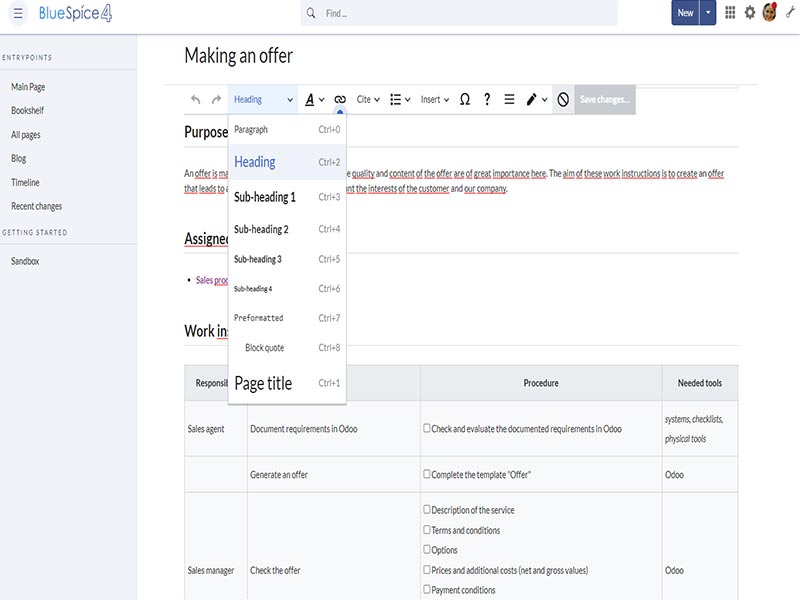Choose 'Sub-heading 1' from format menu

coord(265,197)
